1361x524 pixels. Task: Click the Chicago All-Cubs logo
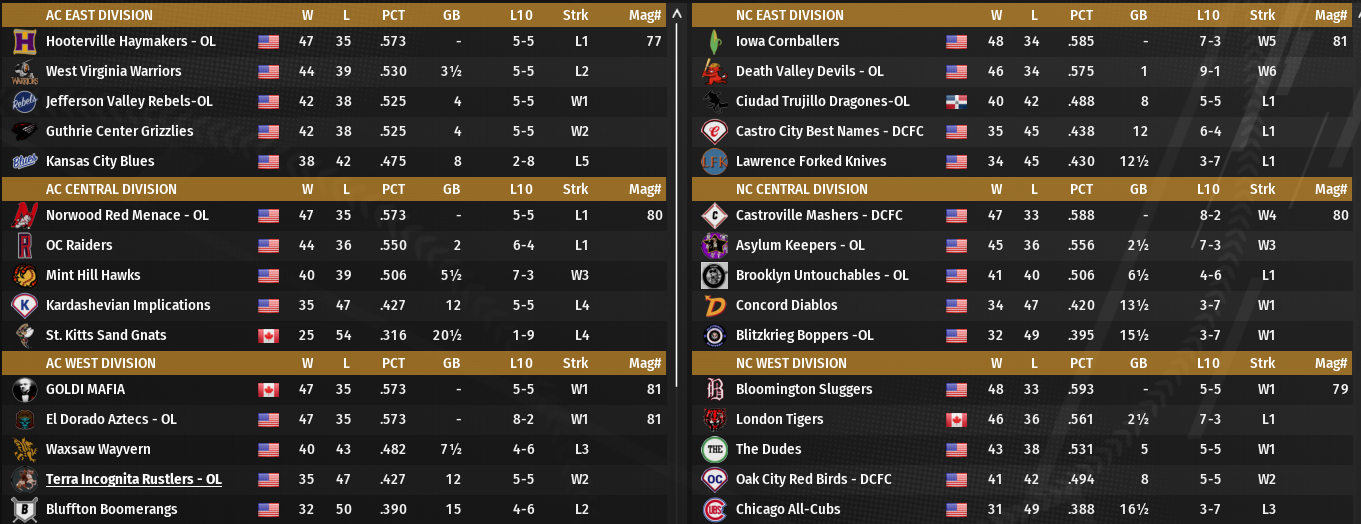pyautogui.click(x=714, y=510)
